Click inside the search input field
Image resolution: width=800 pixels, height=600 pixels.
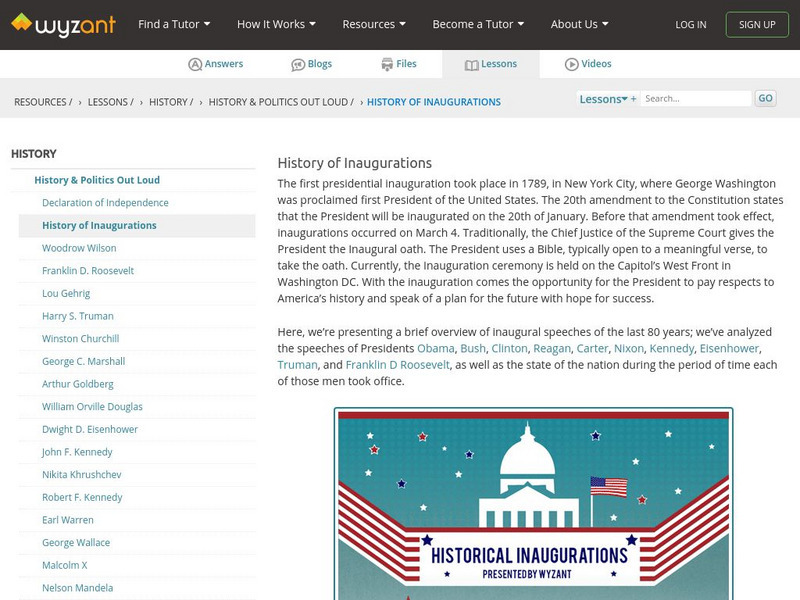pos(695,97)
